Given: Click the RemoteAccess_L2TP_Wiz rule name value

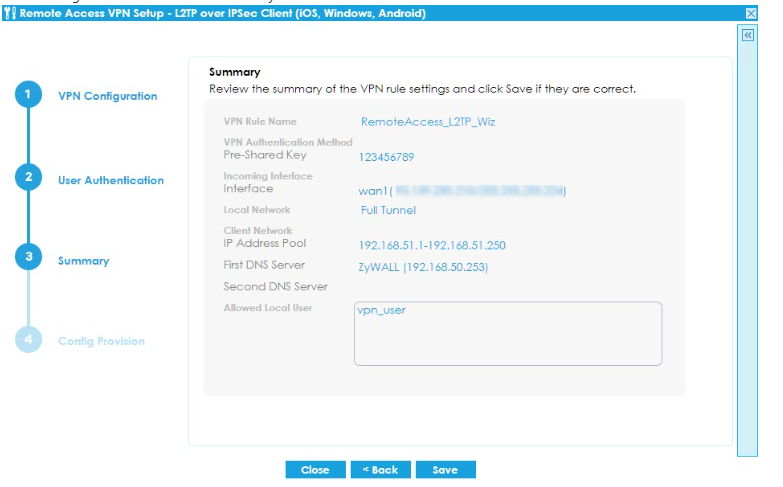Looking at the screenshot, I should [x=428, y=122].
